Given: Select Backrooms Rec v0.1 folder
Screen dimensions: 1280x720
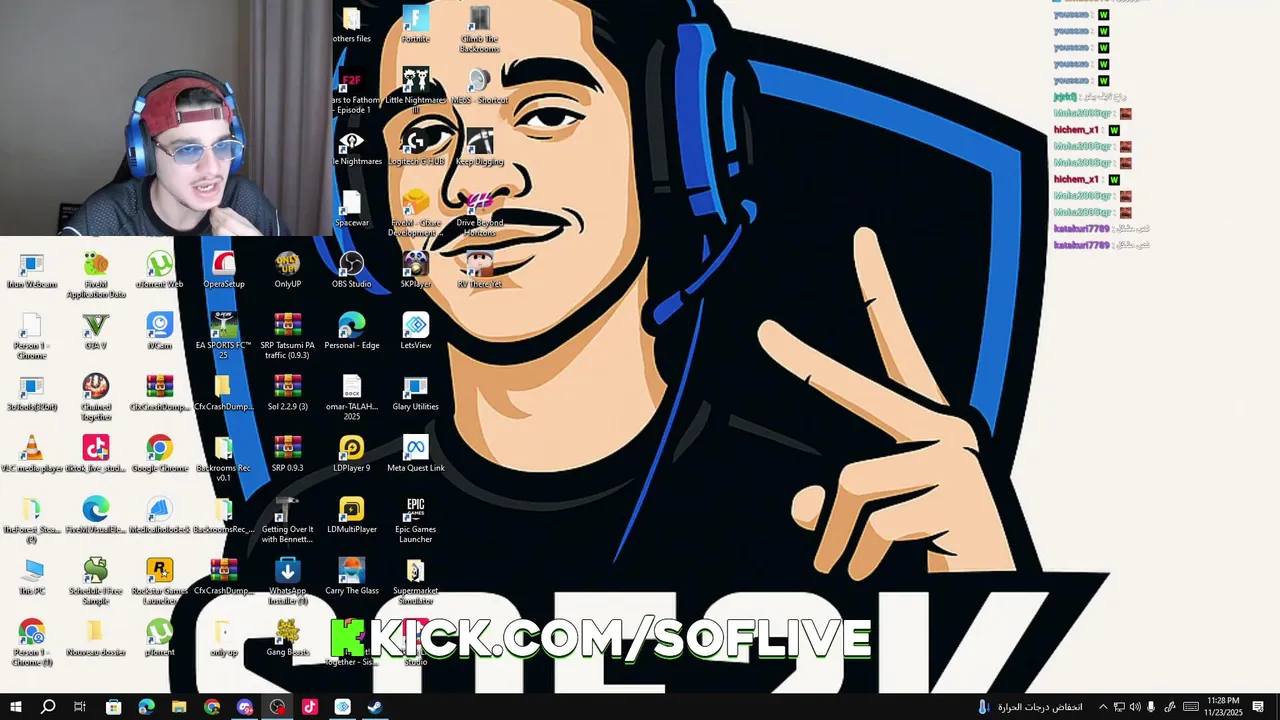Looking at the screenshot, I should [224, 459].
